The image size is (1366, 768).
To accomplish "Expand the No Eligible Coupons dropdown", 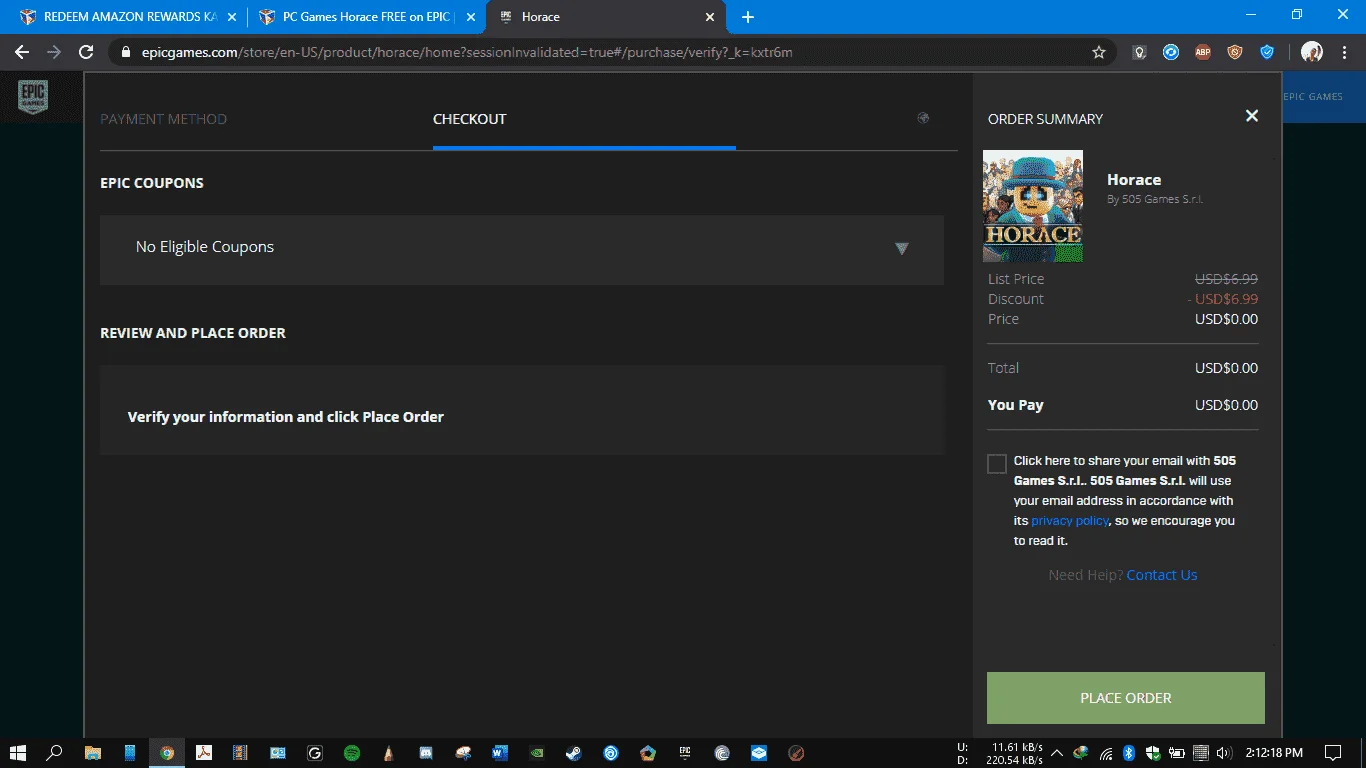I will [522, 249].
